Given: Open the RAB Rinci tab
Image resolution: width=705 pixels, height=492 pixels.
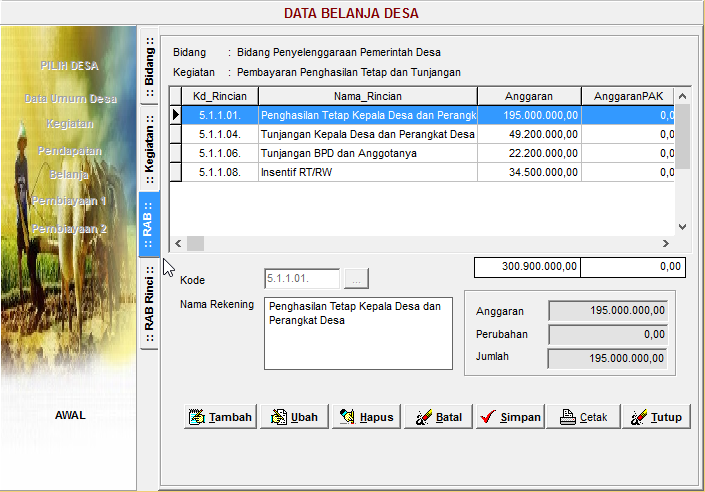Looking at the screenshot, I should tap(148, 305).
